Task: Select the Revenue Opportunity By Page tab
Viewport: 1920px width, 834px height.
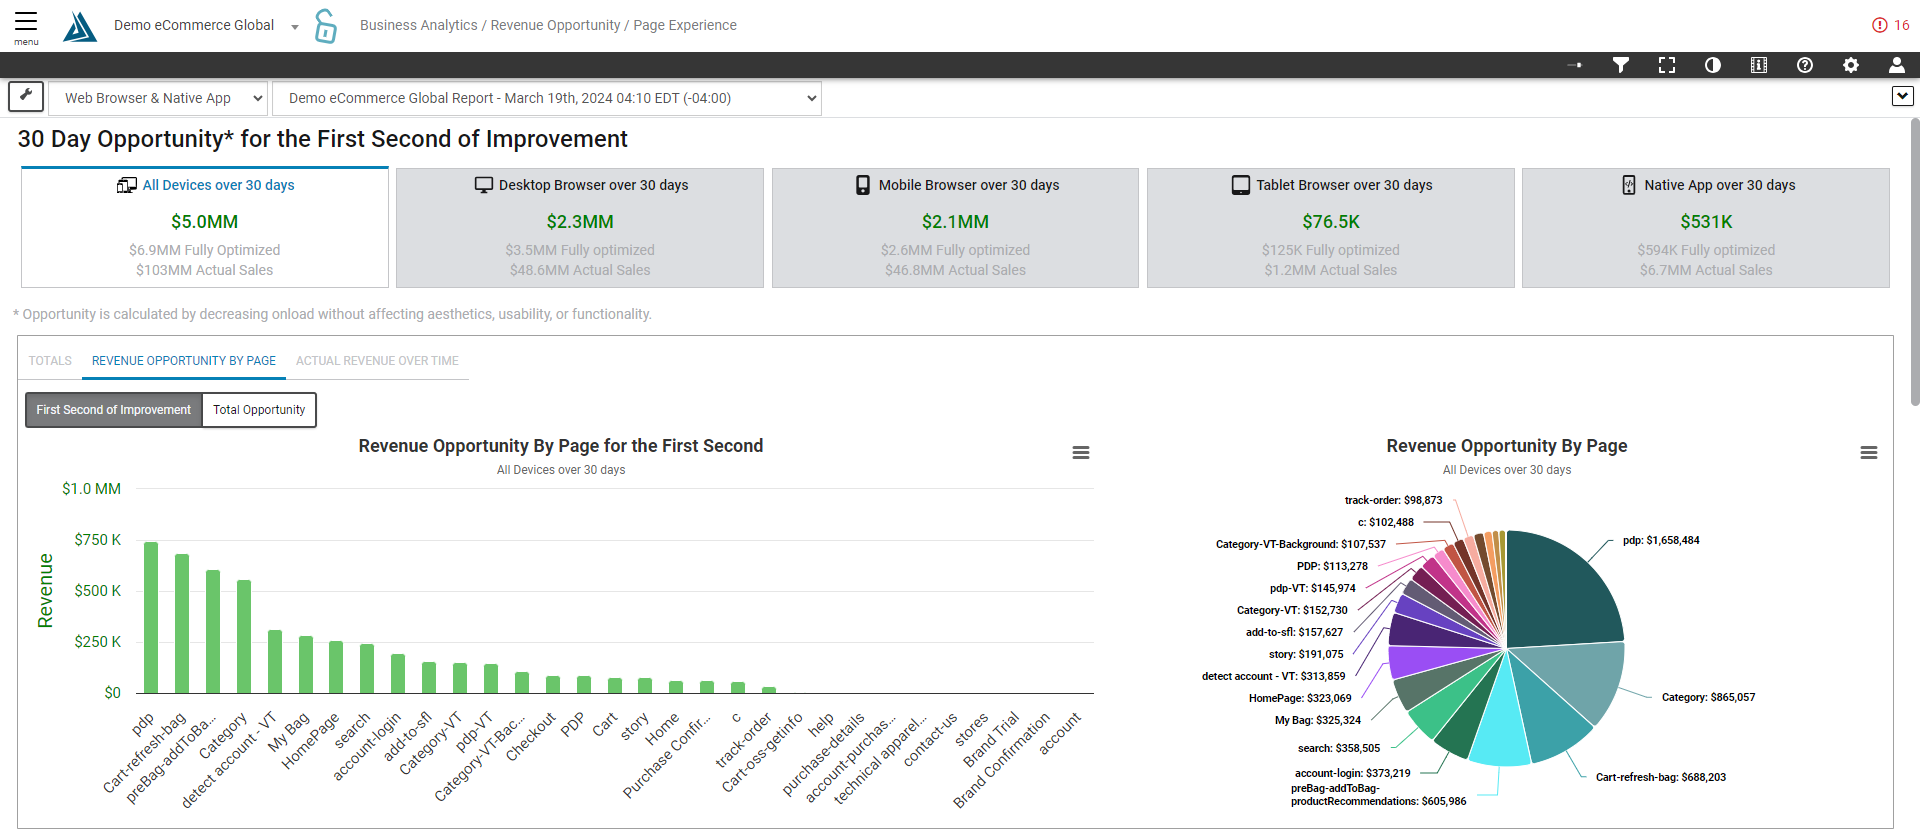Action: (184, 361)
